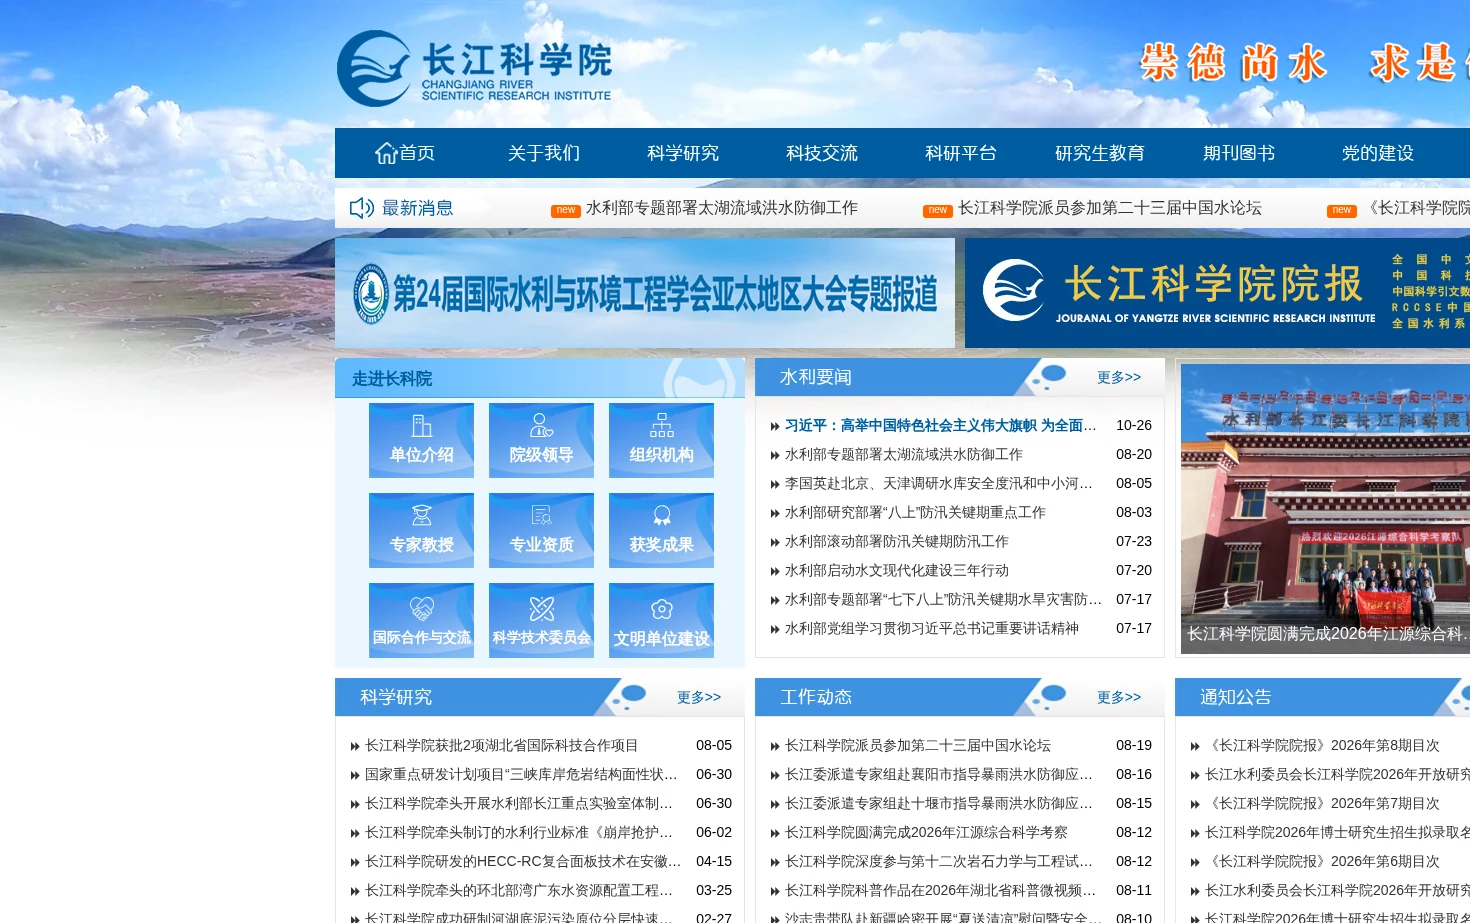Screen dimensions: 1470x923
Task: Open 长江科学院牵头开展水利部长江重点实验室 article
Action: [518, 803]
